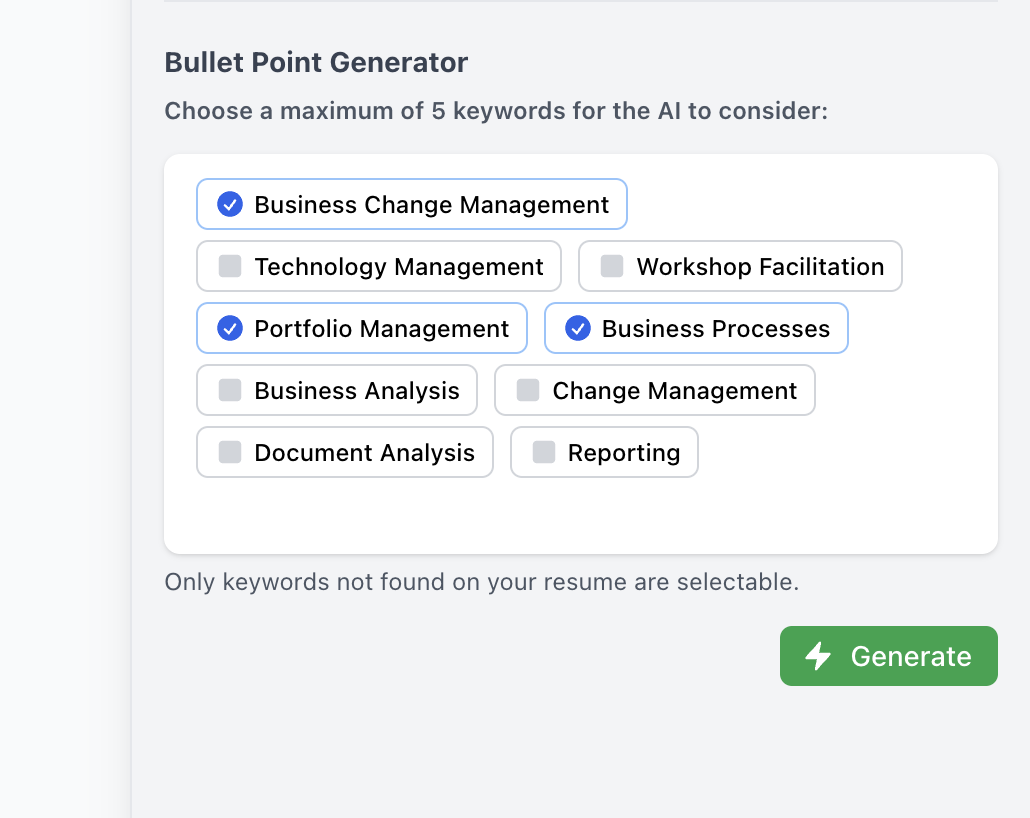Turn off the Business Processes keyword
This screenshot has height=818, width=1030.
point(696,328)
